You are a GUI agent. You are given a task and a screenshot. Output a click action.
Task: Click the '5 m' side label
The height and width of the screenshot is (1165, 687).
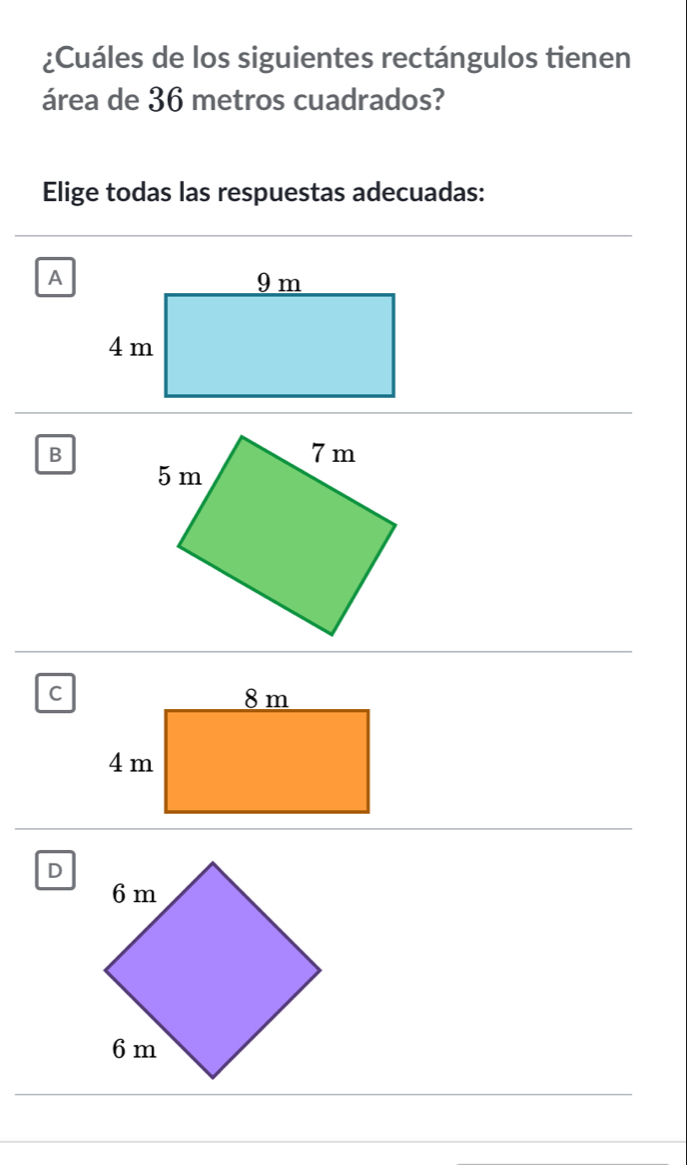180,476
